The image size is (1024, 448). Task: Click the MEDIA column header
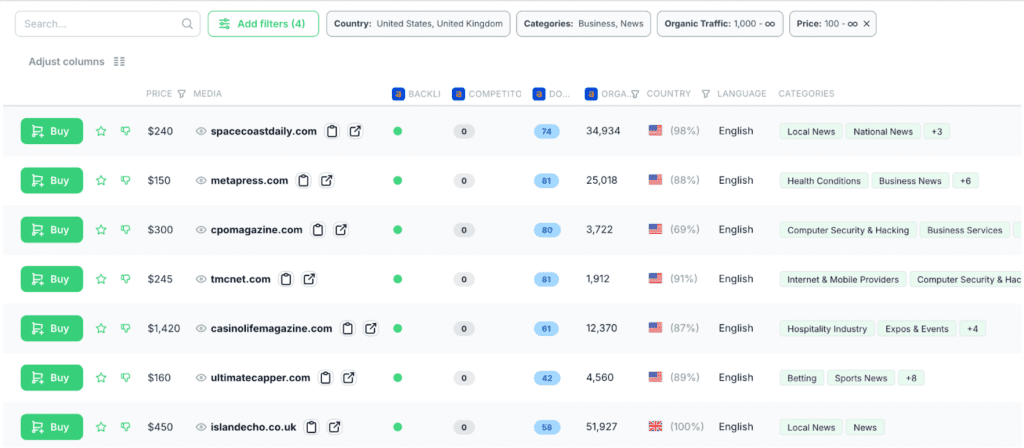point(208,94)
